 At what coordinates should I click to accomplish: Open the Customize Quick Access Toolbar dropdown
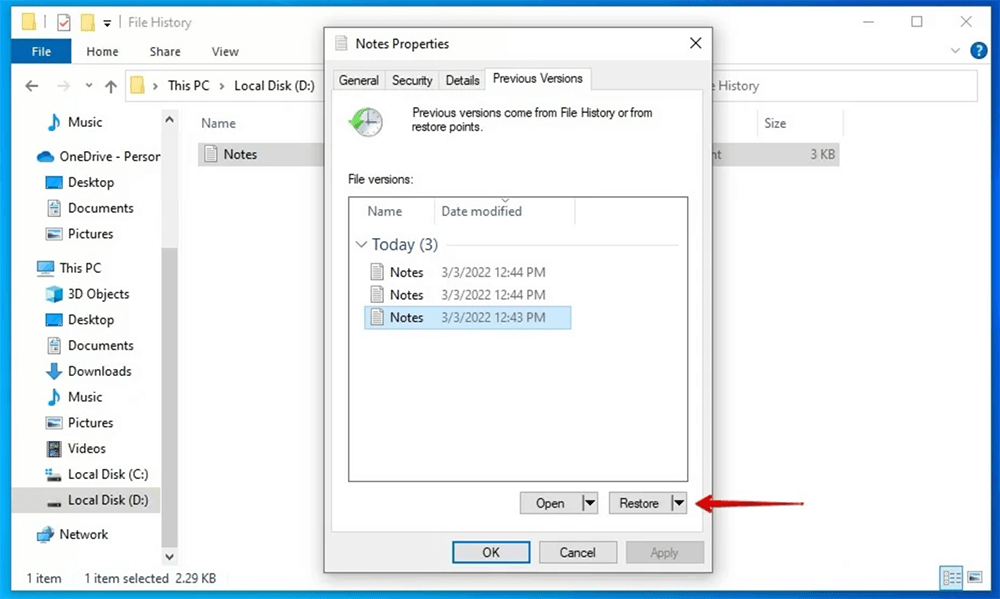tap(106, 21)
